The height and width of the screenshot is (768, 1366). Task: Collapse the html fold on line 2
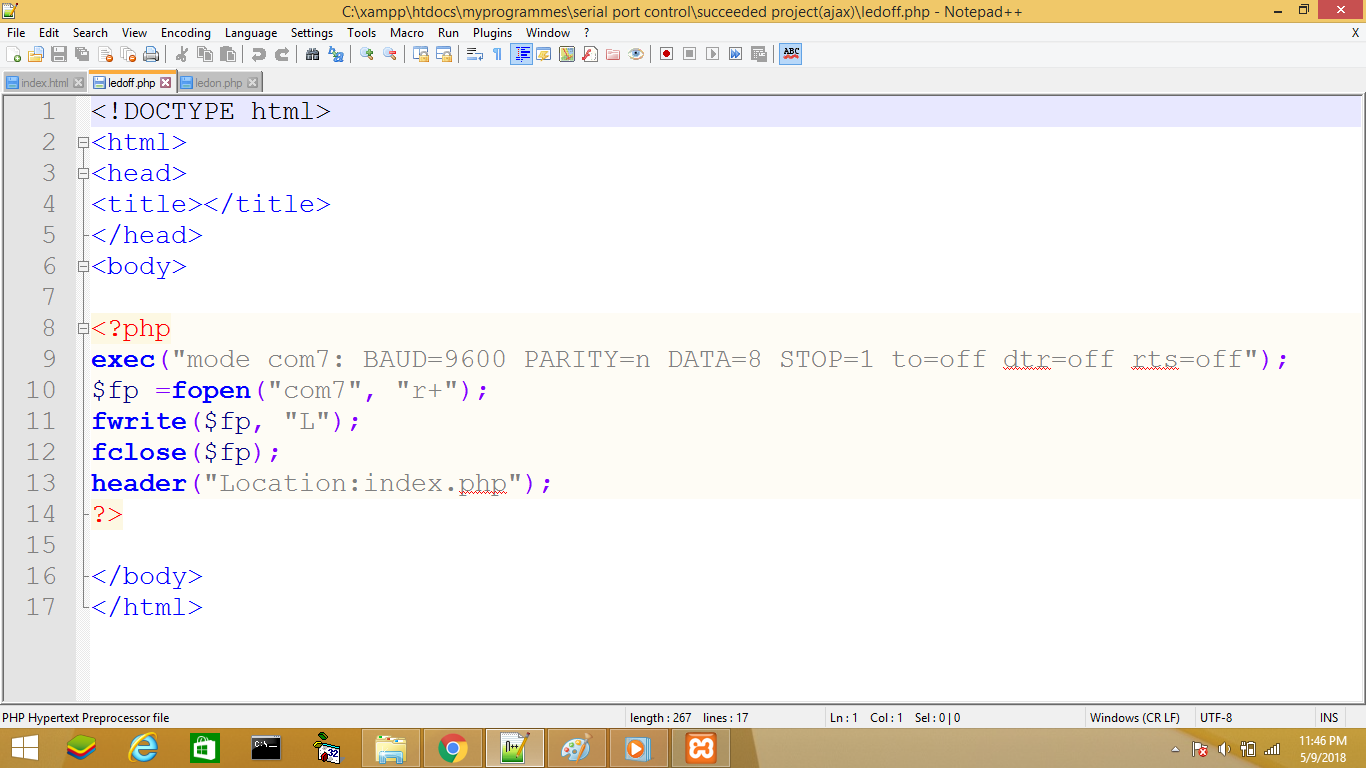[x=83, y=143]
